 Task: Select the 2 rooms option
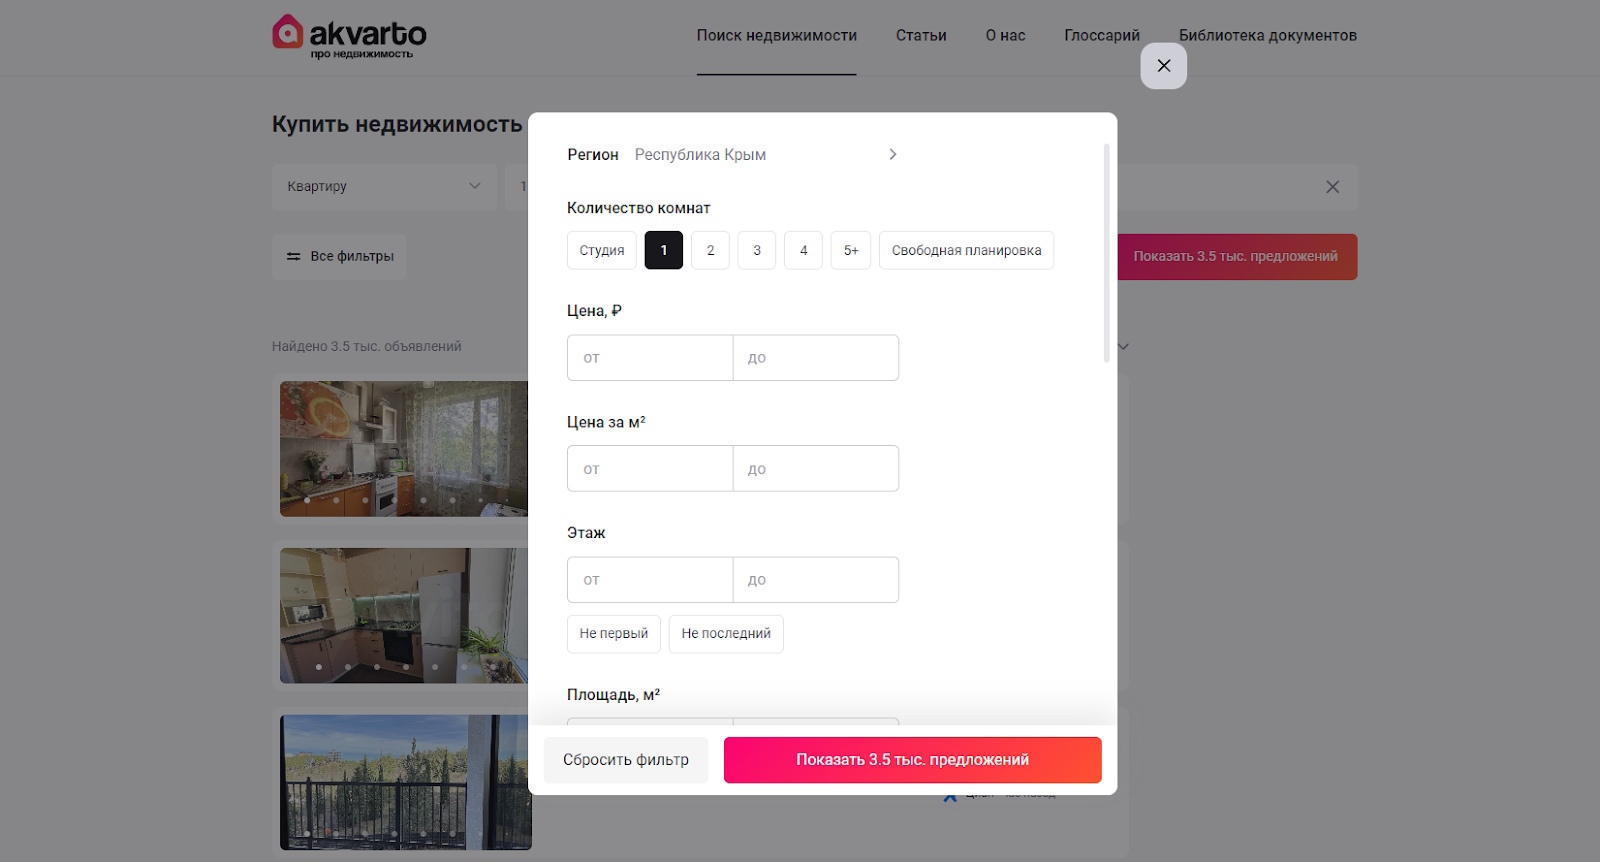click(711, 250)
